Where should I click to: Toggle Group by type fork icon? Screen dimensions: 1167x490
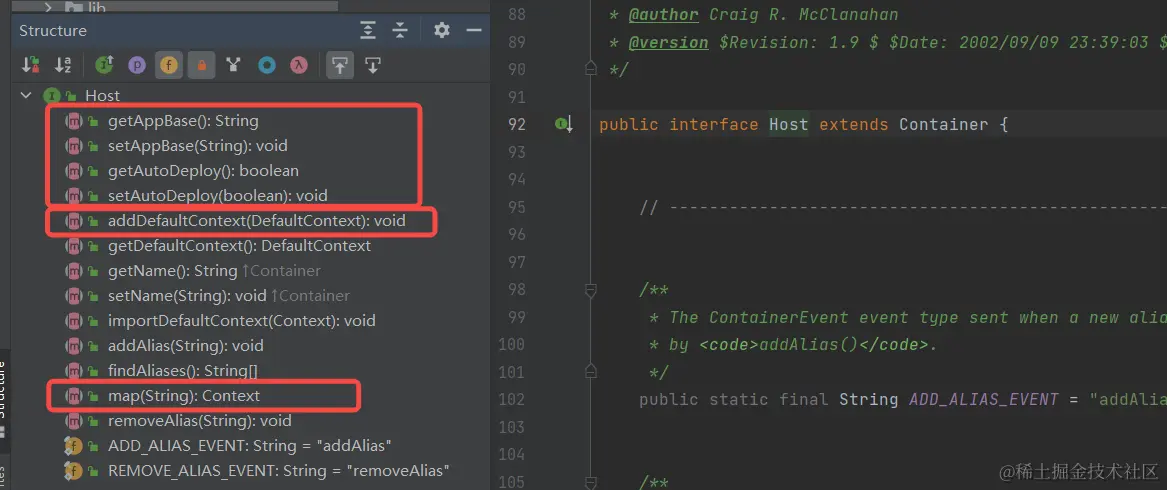pos(234,65)
